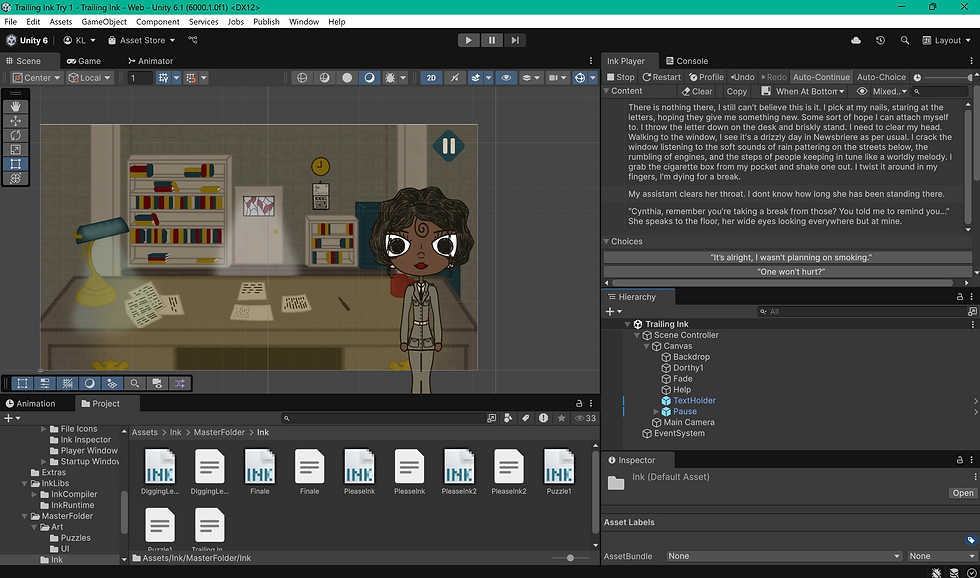Image resolution: width=980 pixels, height=578 pixels.
Task: Open the Component menu
Action: [158, 22]
